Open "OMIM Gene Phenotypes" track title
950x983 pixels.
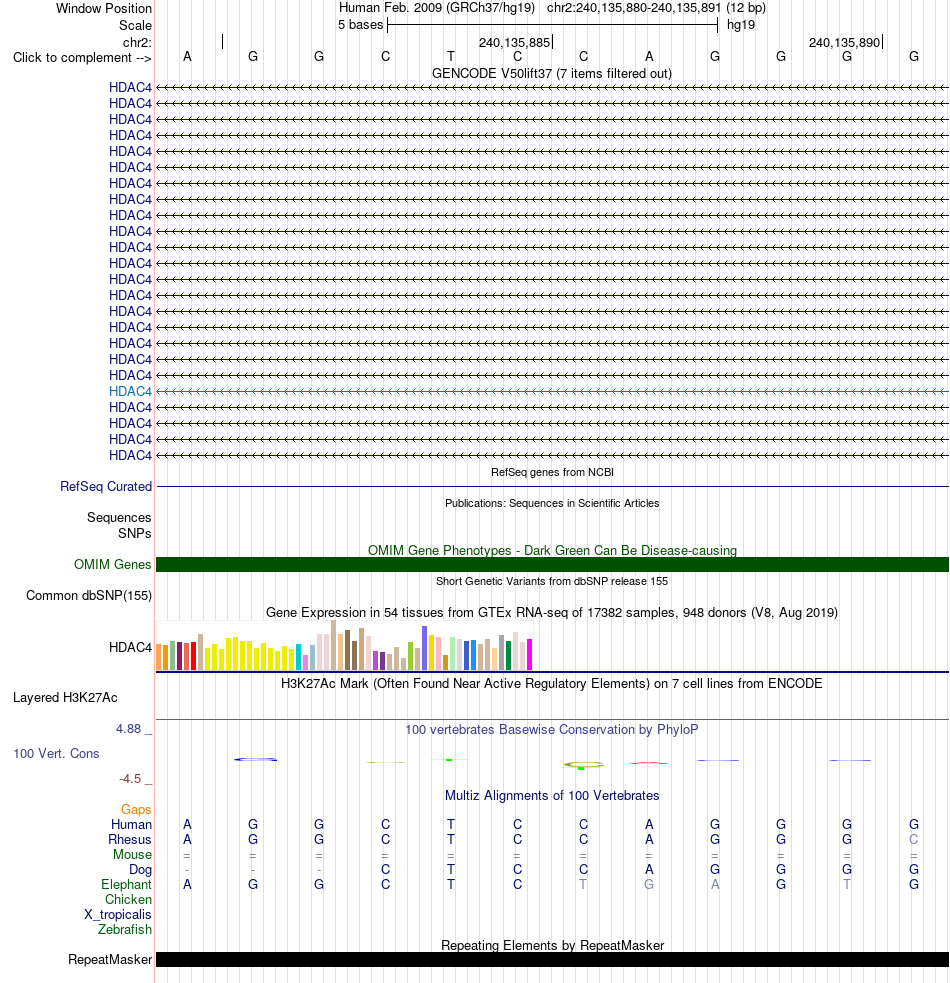click(552, 550)
